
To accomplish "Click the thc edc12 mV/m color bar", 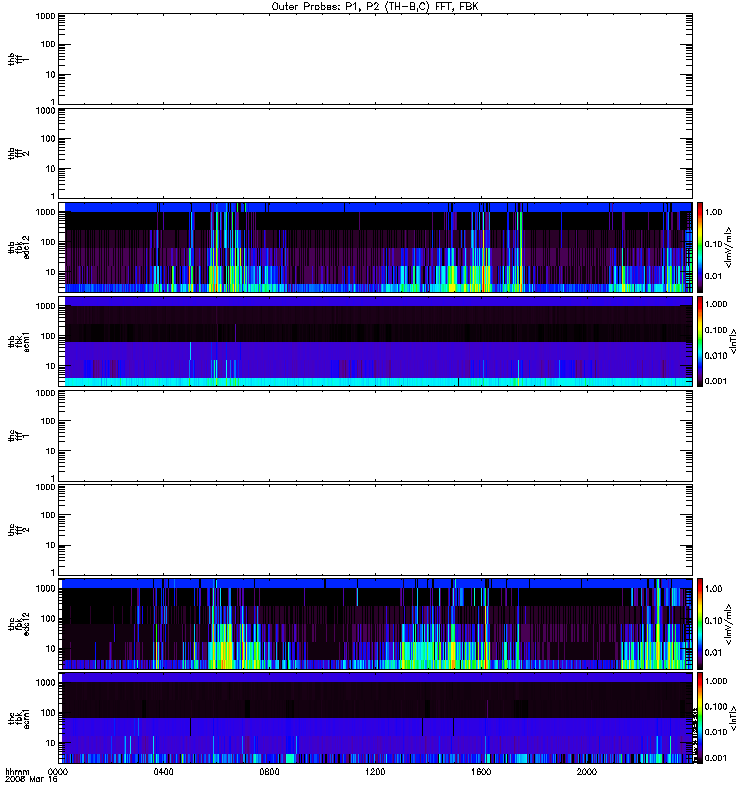I will pos(700,624).
